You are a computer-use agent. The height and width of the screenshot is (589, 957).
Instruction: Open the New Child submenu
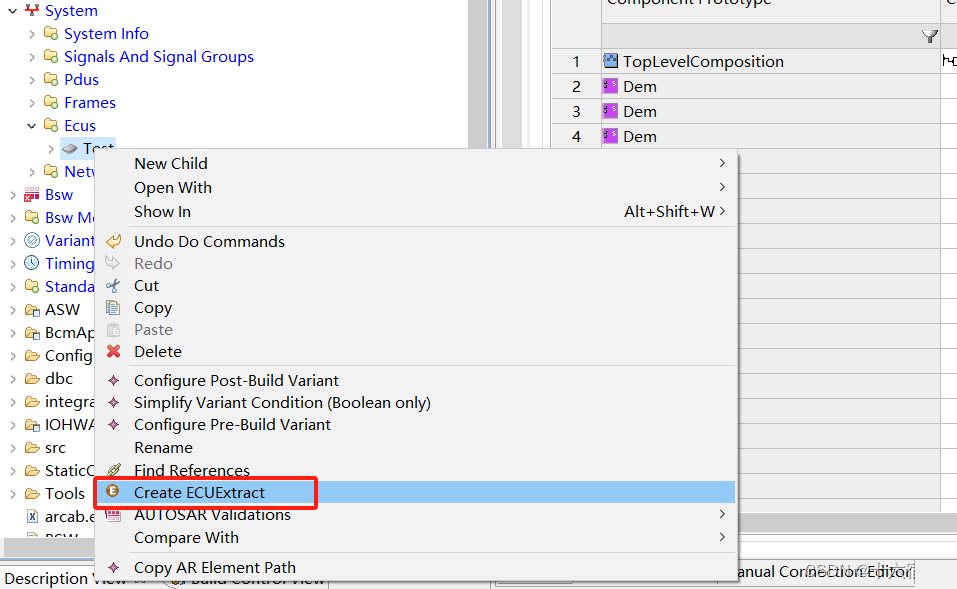coord(171,163)
